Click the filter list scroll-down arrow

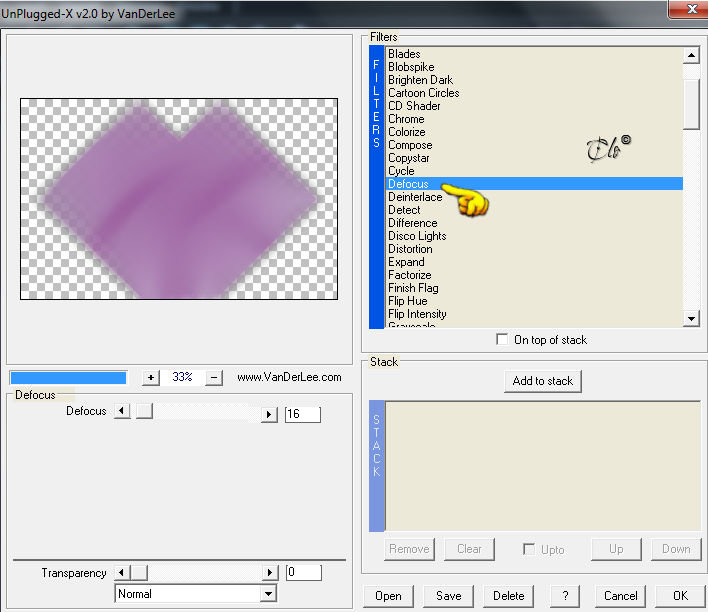[691, 318]
